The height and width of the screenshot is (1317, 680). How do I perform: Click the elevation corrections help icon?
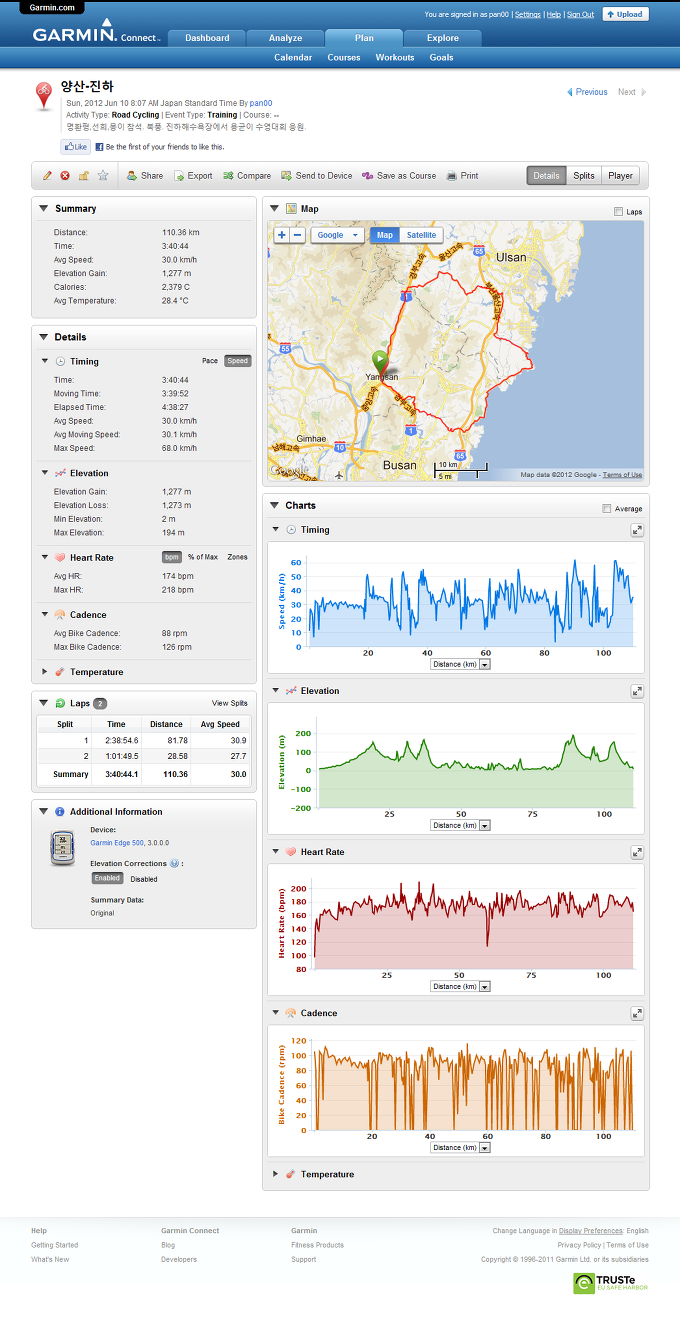174,863
